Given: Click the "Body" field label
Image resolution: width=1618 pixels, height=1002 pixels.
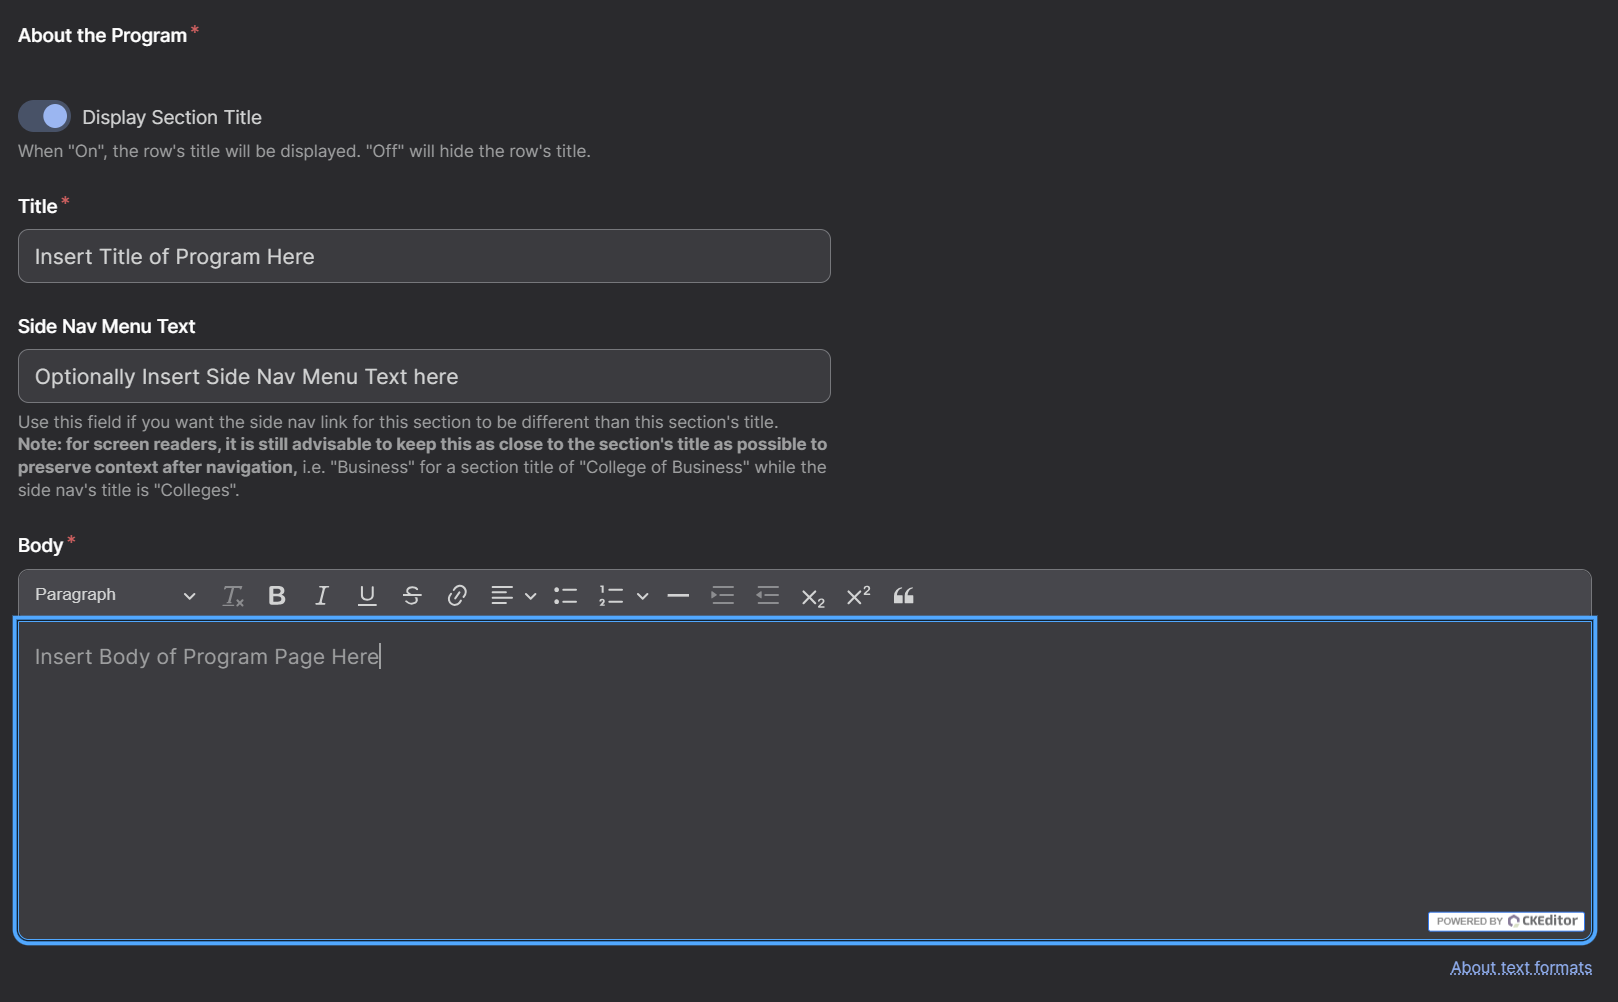Looking at the screenshot, I should (x=40, y=545).
